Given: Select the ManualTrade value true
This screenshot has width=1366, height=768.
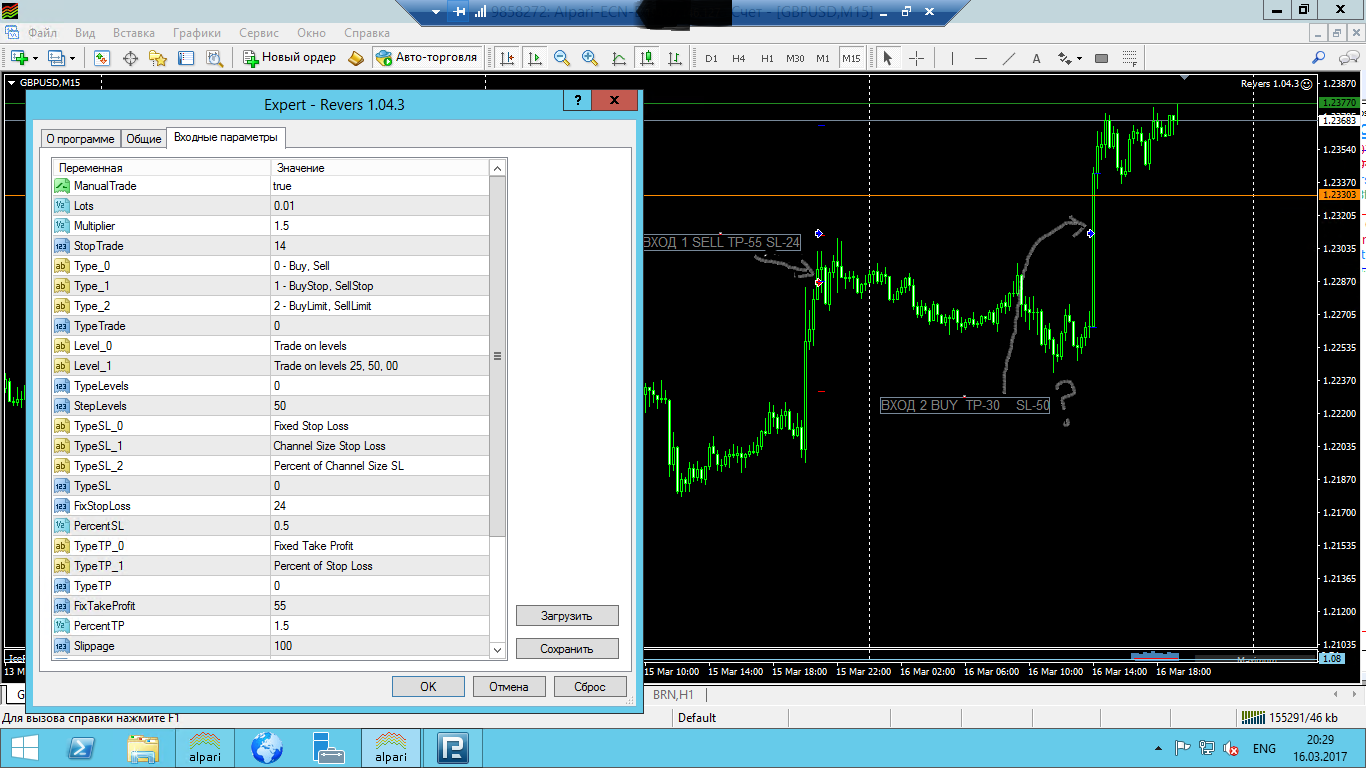Looking at the screenshot, I should click(x=380, y=186).
